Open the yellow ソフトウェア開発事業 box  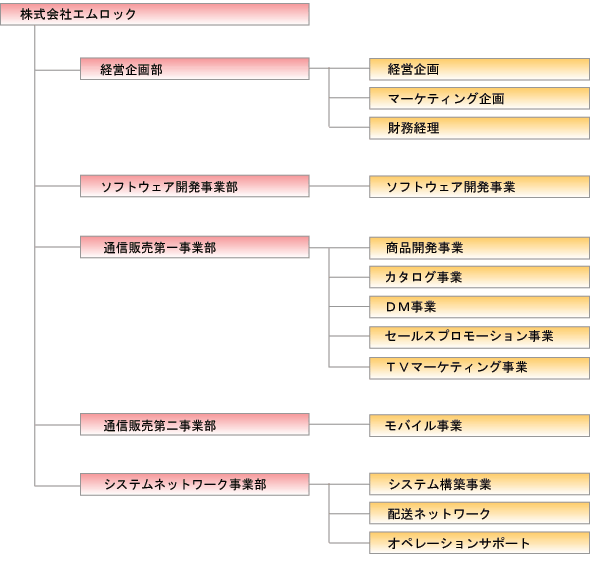(x=479, y=187)
